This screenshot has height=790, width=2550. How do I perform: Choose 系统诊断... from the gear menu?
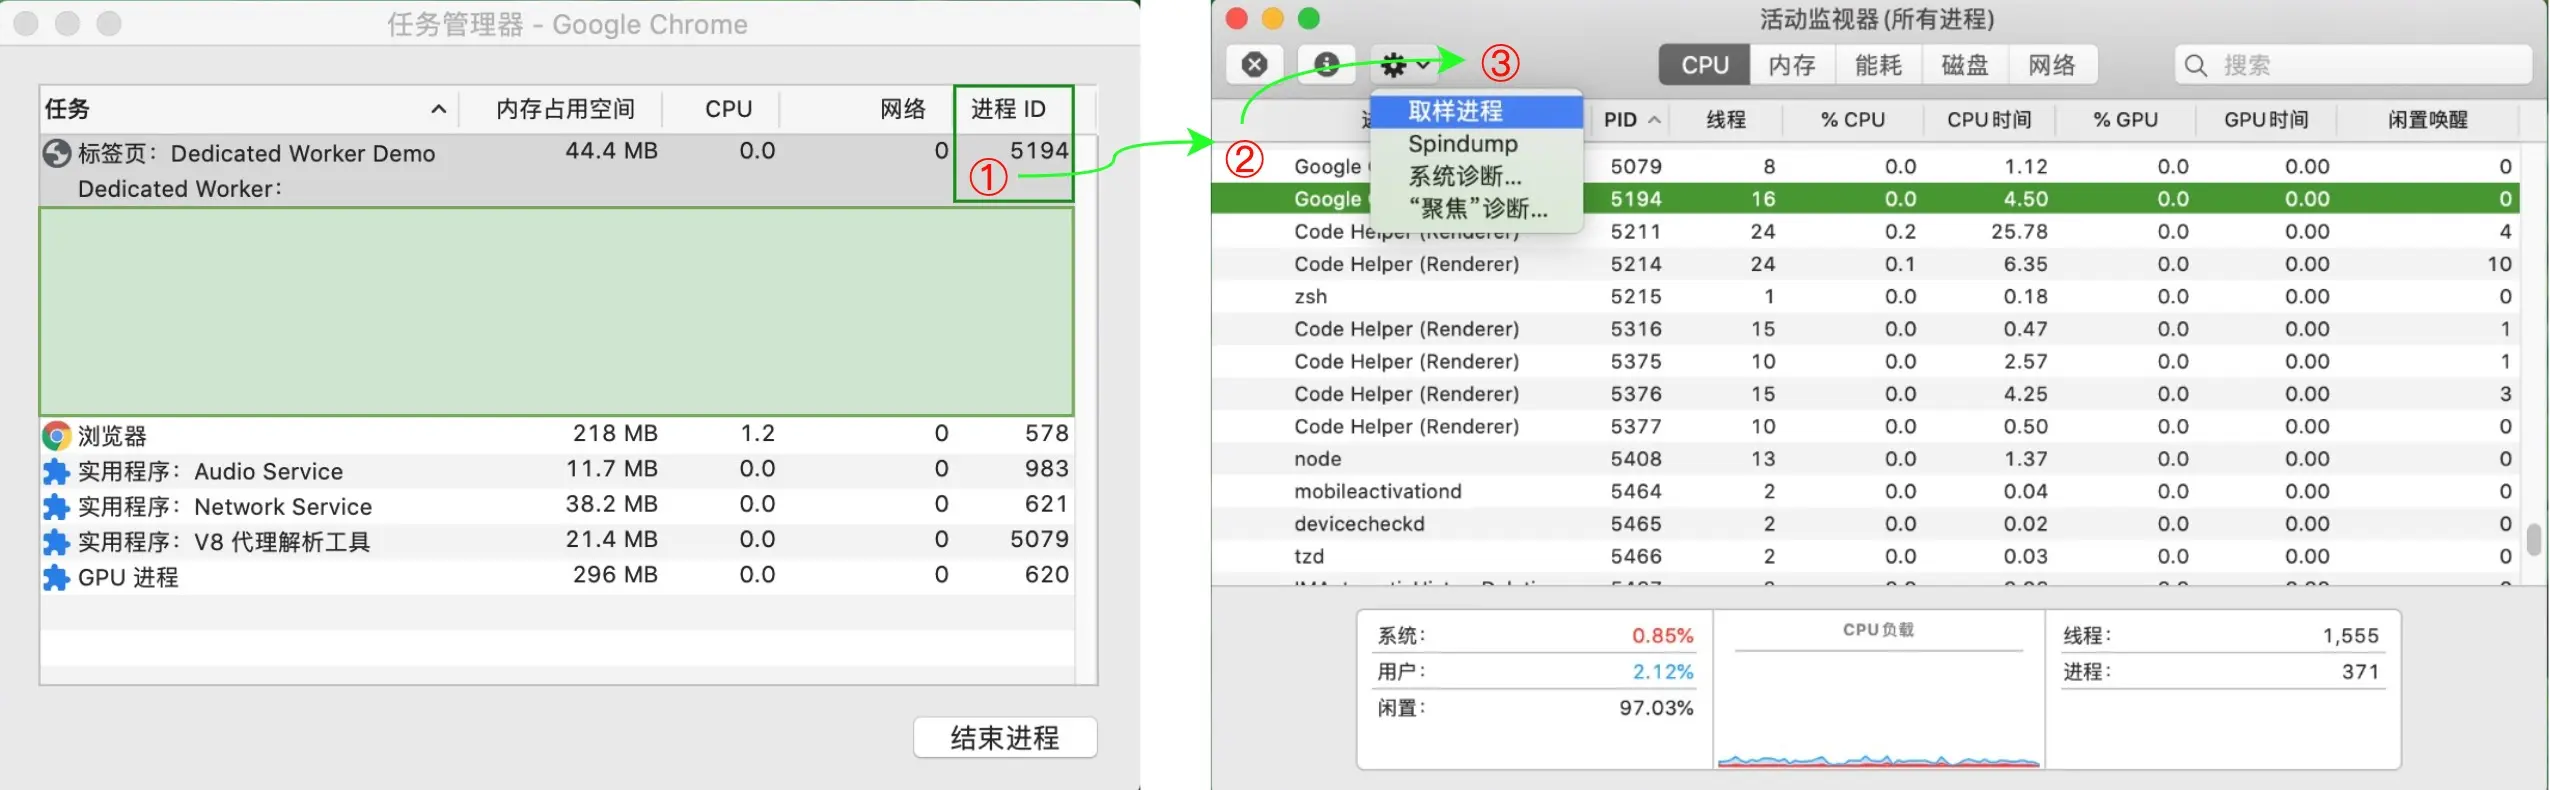(1476, 176)
